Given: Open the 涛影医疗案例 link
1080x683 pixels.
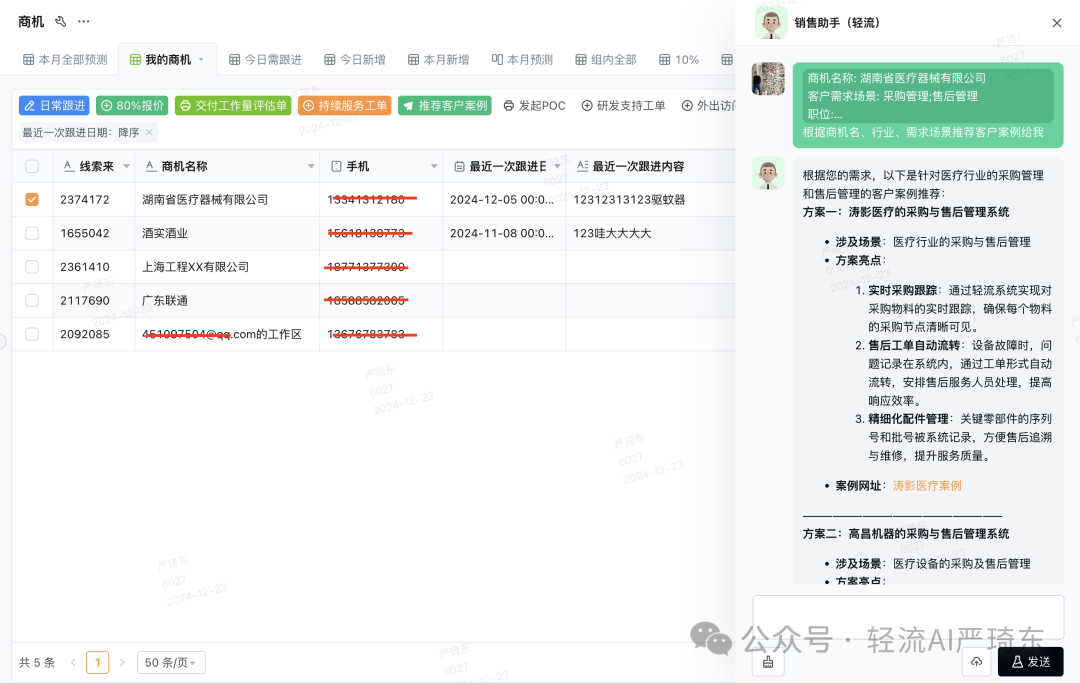Looking at the screenshot, I should click(927, 485).
